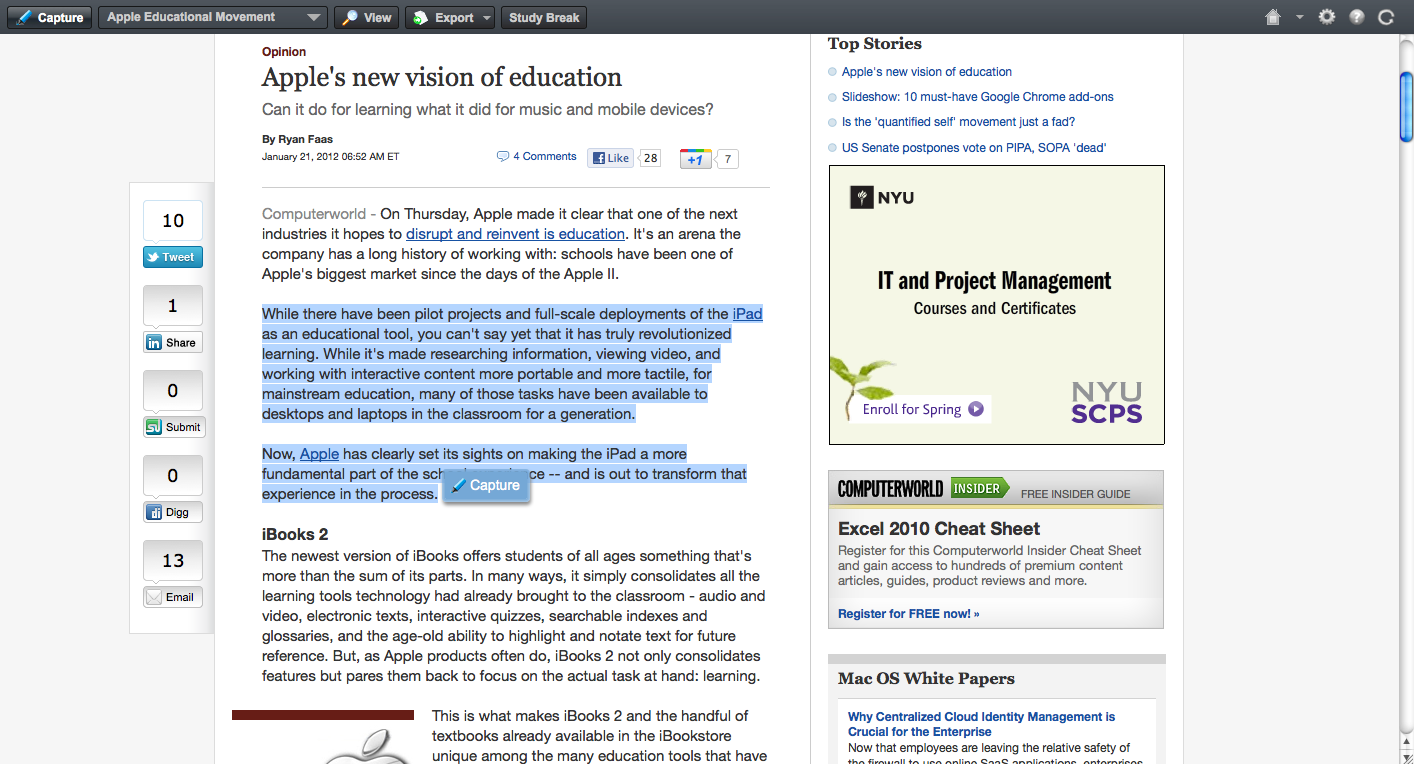The width and height of the screenshot is (1414, 764).
Task: Digg this article from the share sidebar
Action: (x=173, y=512)
